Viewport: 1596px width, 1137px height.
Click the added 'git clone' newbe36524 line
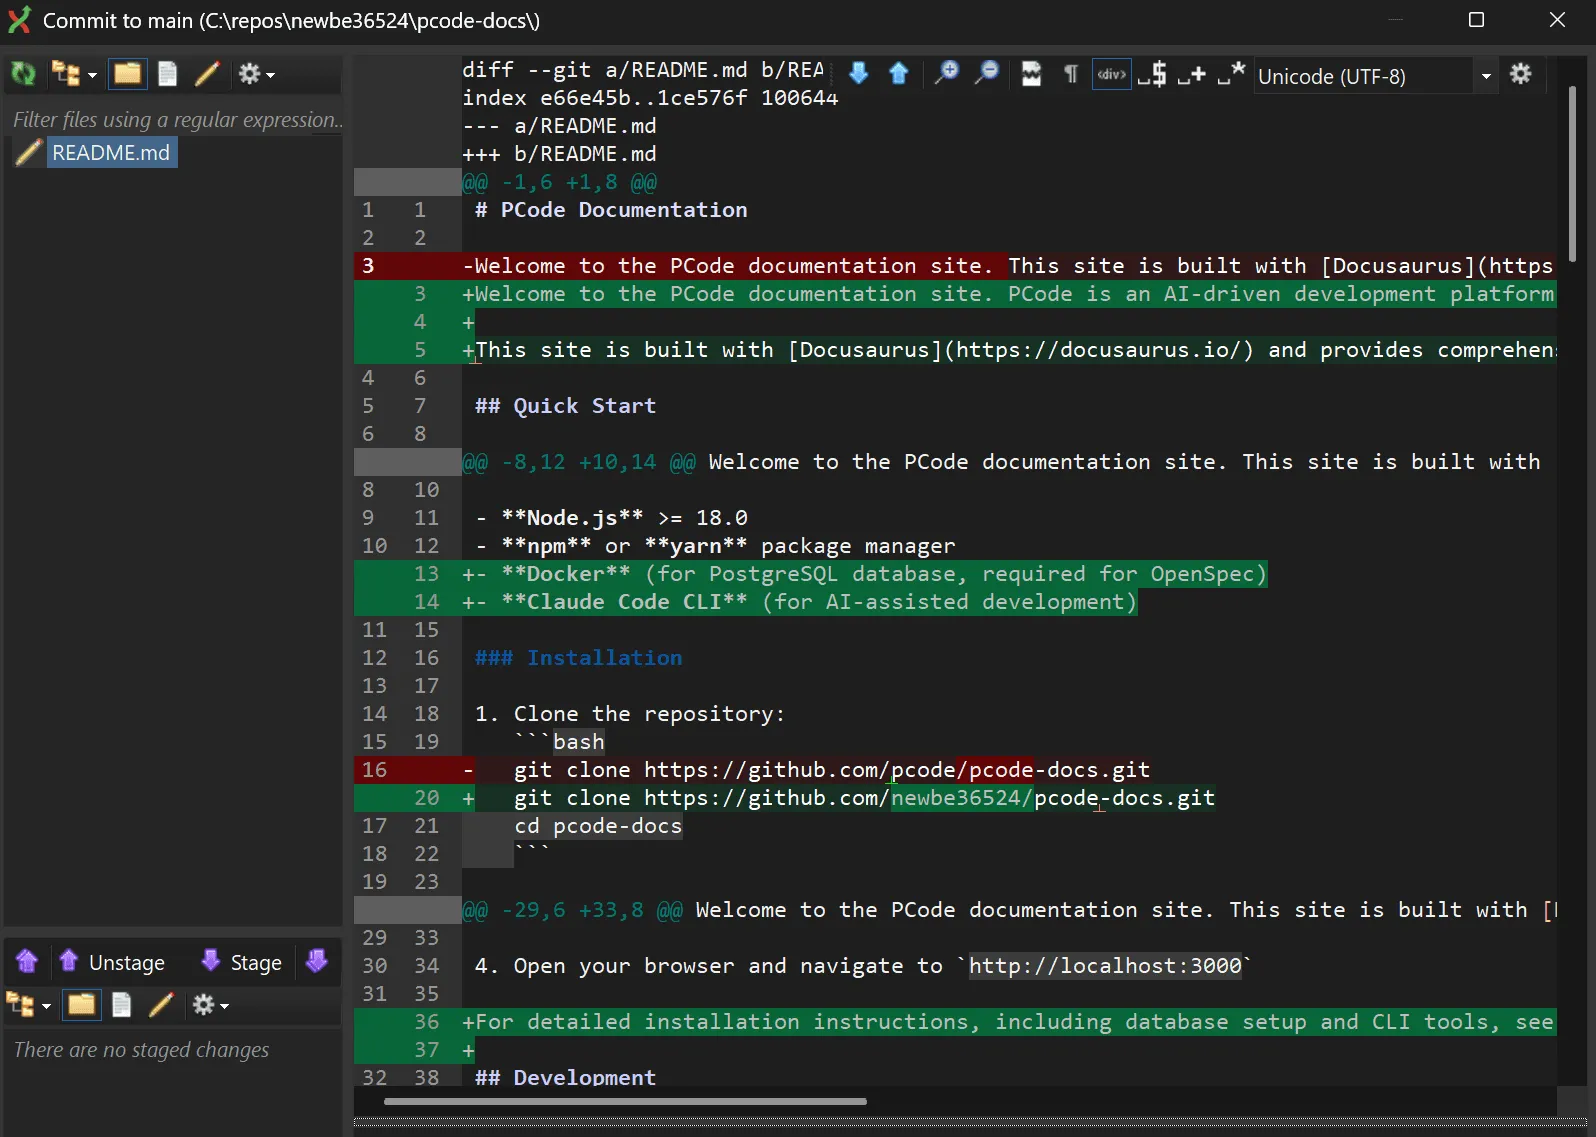point(838,798)
